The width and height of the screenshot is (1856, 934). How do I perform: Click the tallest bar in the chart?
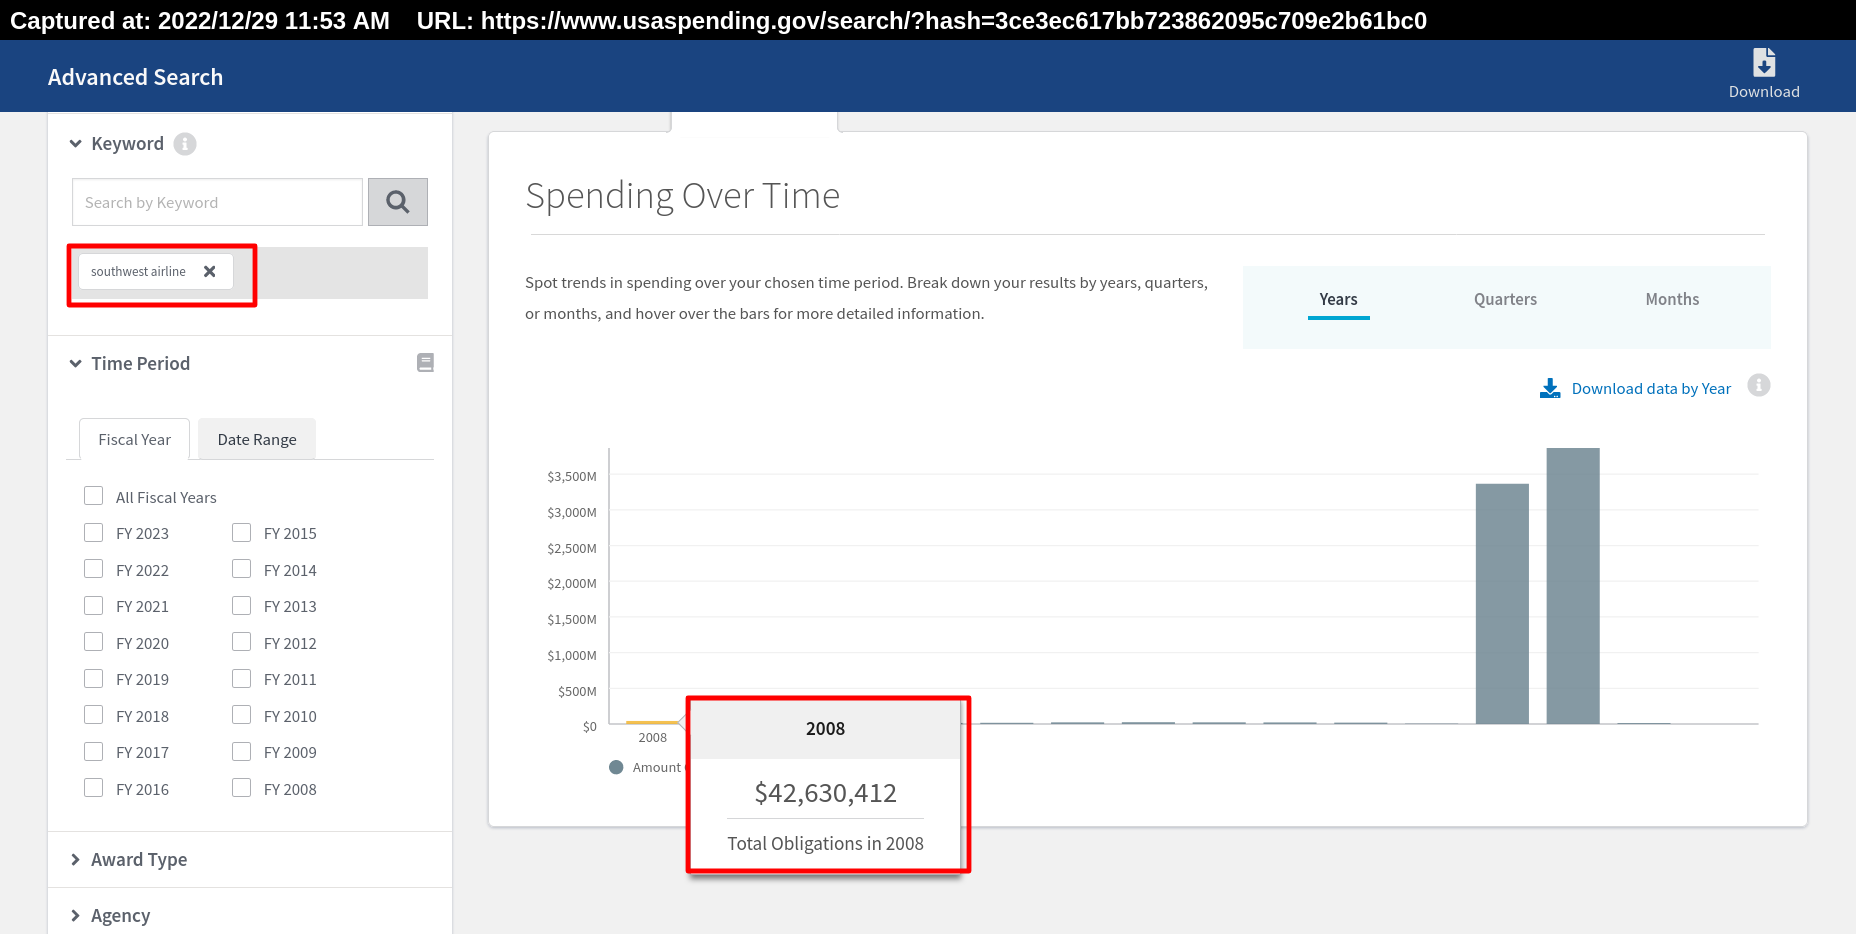1573,586
